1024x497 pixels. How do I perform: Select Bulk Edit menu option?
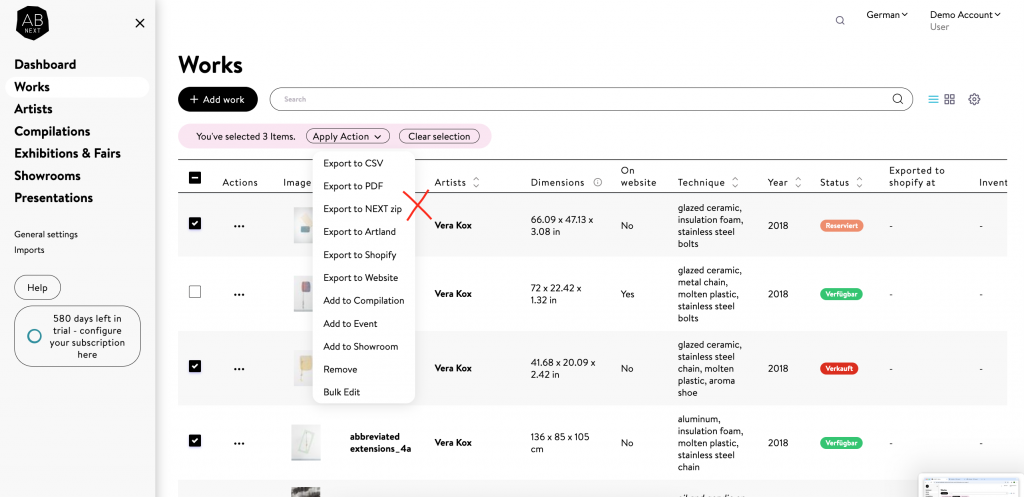[341, 392]
